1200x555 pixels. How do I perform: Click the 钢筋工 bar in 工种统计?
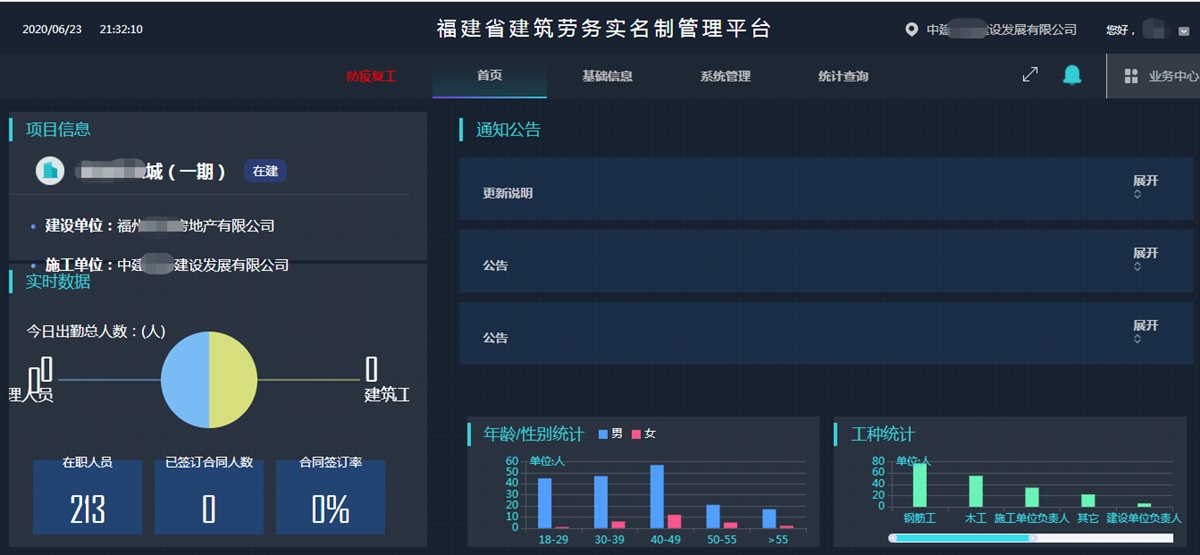tap(919, 485)
